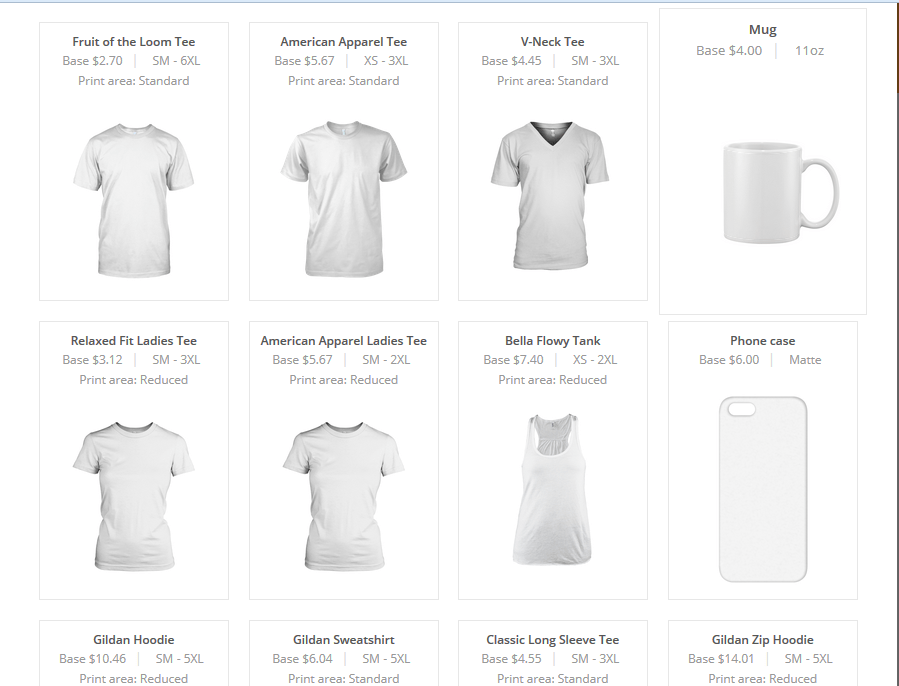Click "Print area: Reduced" under Bella Flowy Tank
899x686 pixels.
point(553,380)
